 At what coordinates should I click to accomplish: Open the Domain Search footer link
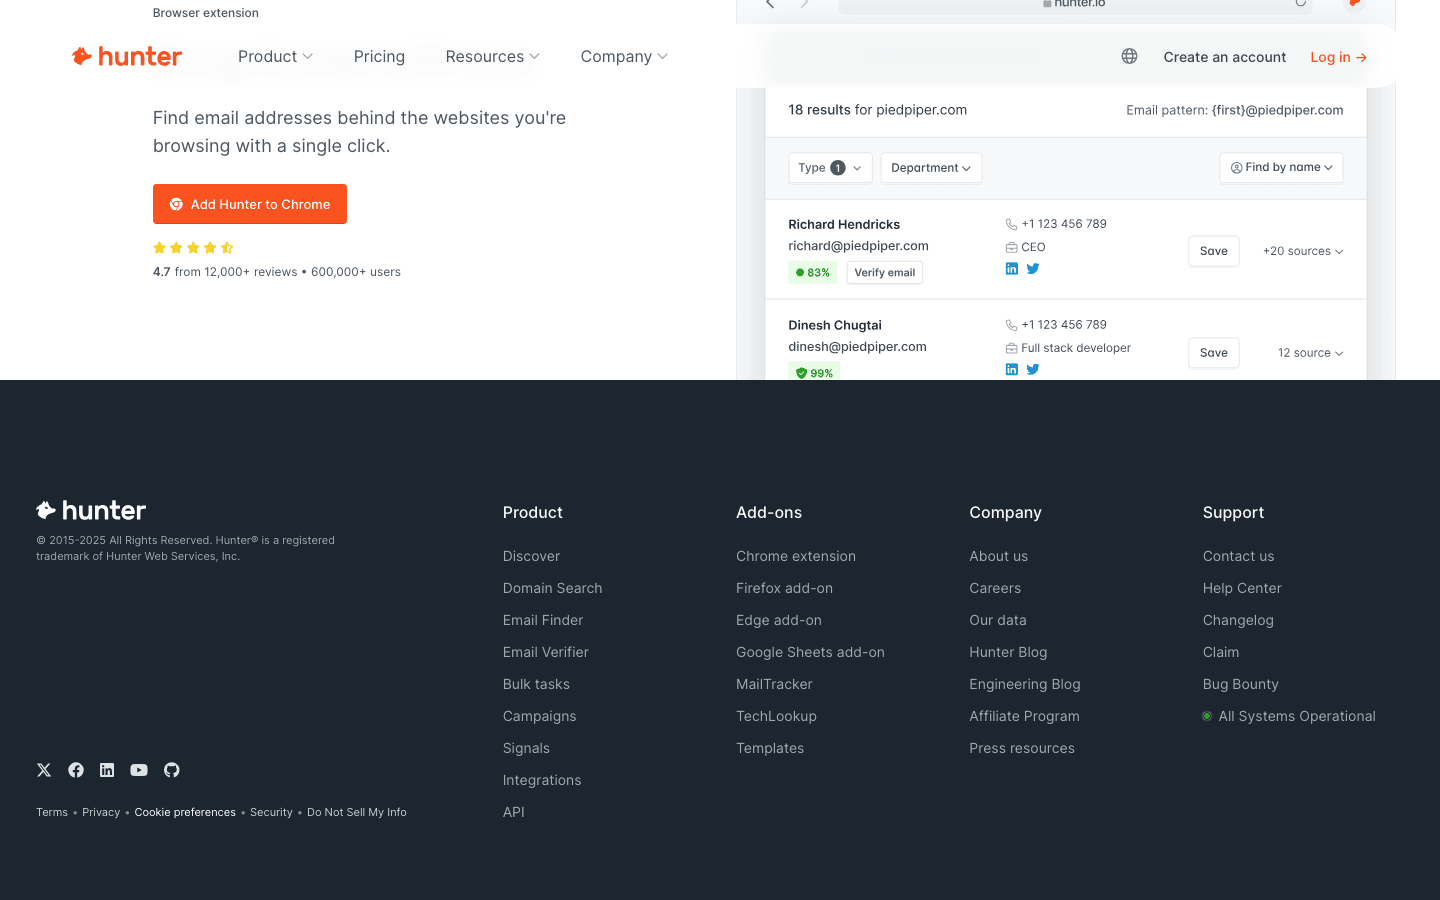[x=552, y=588]
